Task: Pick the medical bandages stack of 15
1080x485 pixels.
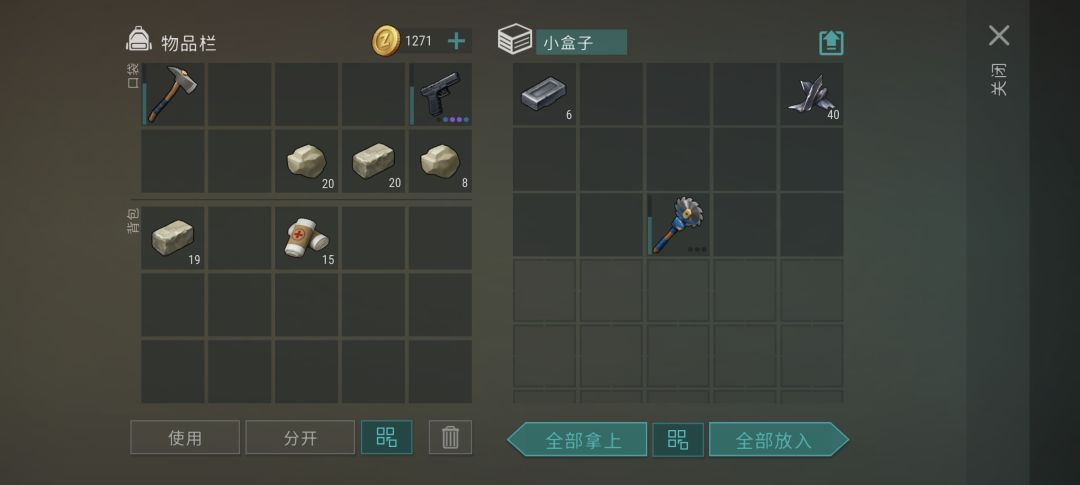Action: point(307,238)
